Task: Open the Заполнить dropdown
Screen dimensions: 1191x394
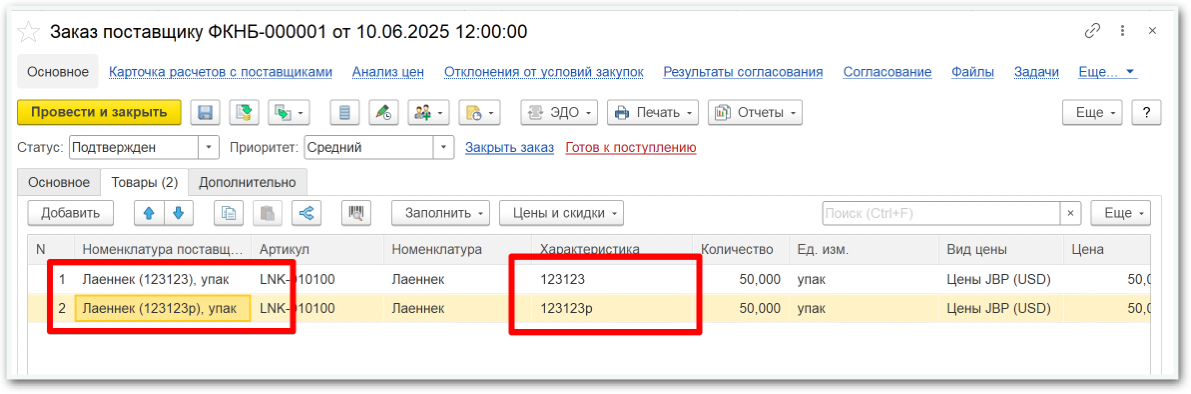Action: coord(441,213)
